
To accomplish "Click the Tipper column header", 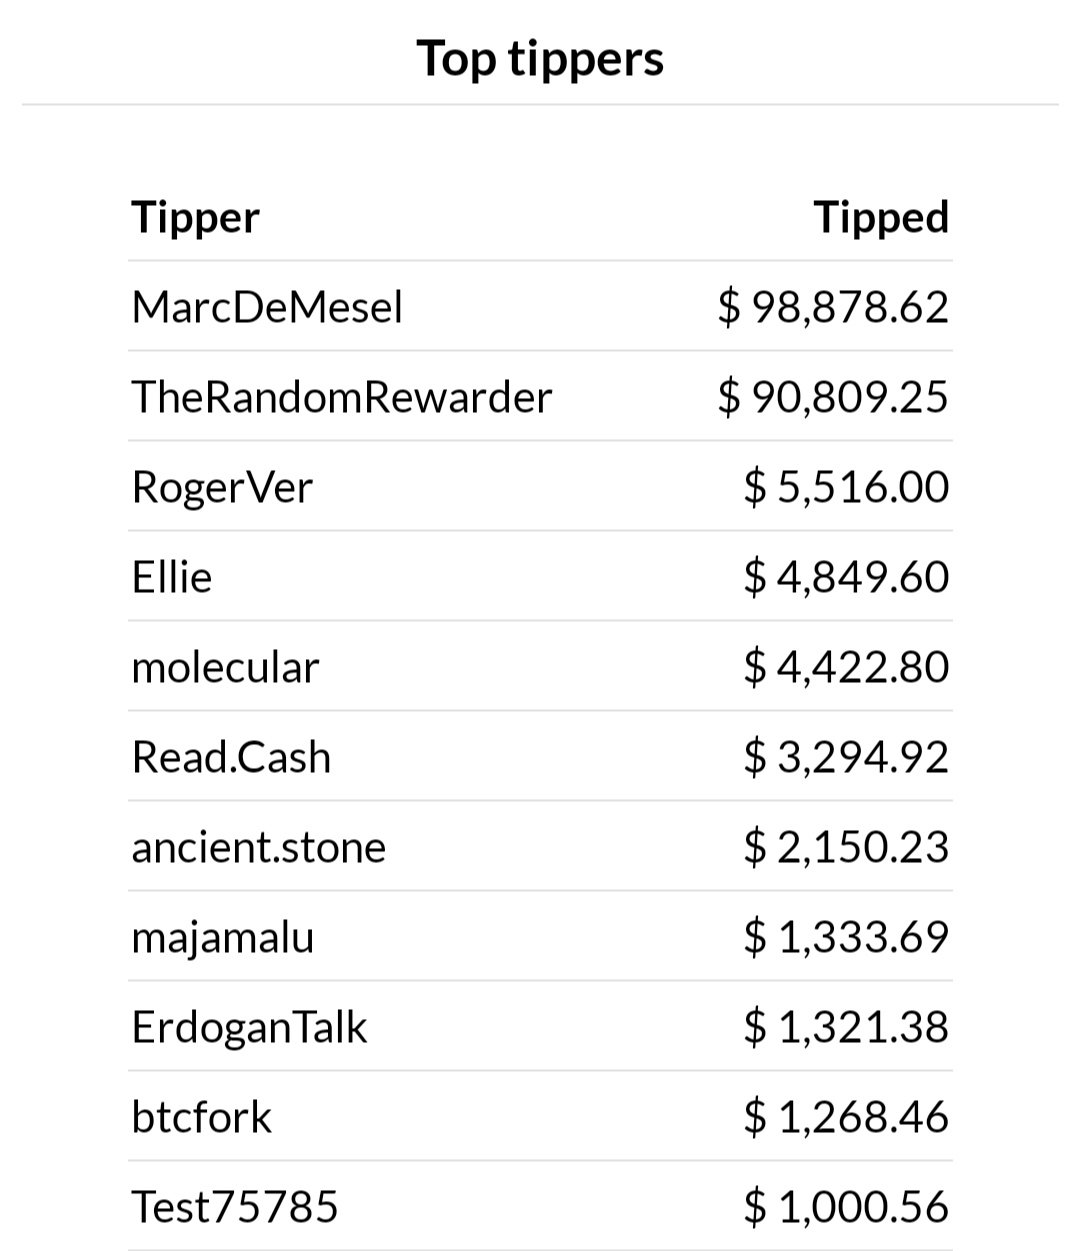I will tap(196, 218).
